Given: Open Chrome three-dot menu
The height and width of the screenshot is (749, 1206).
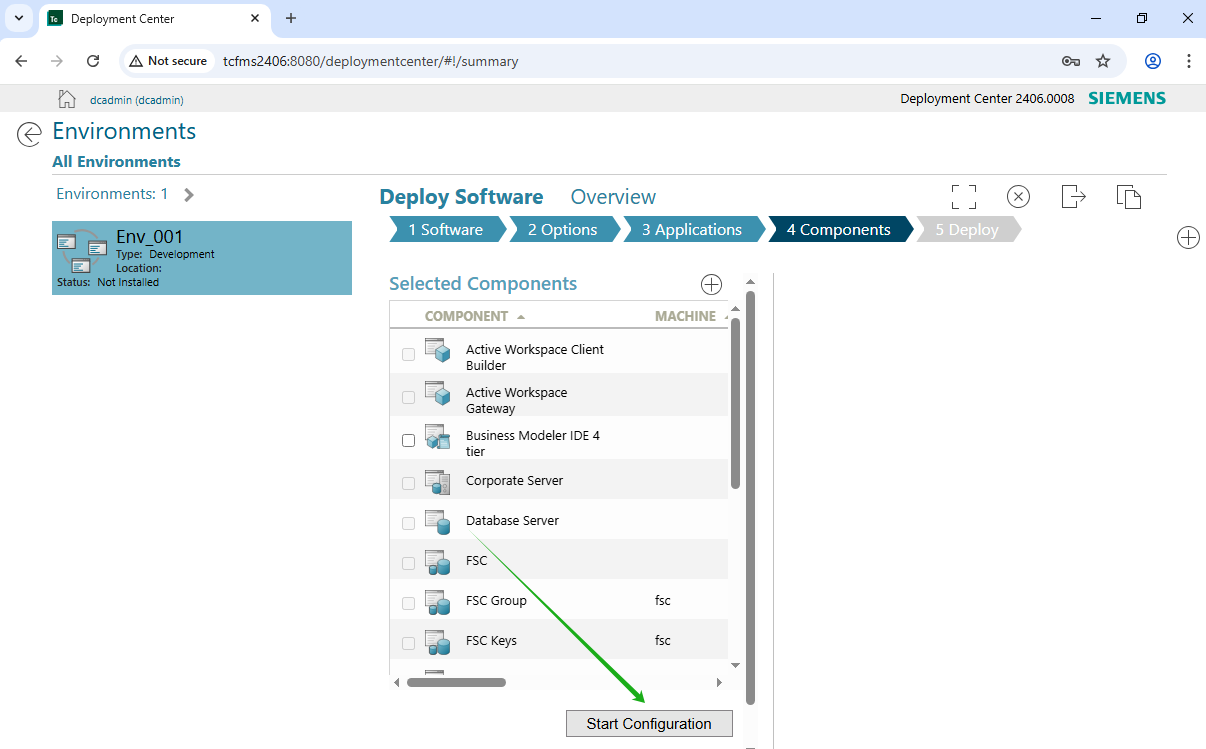Looking at the screenshot, I should coord(1189,61).
